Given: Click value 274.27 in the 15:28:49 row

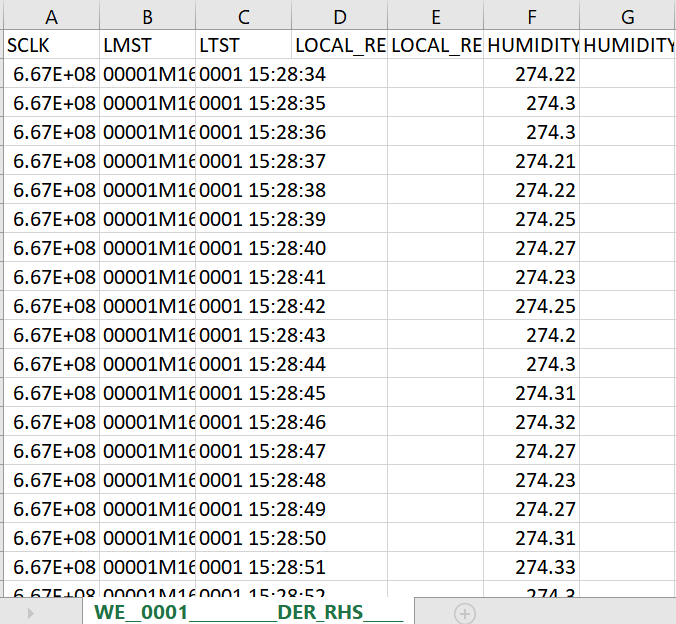Looking at the screenshot, I should click(532, 509).
